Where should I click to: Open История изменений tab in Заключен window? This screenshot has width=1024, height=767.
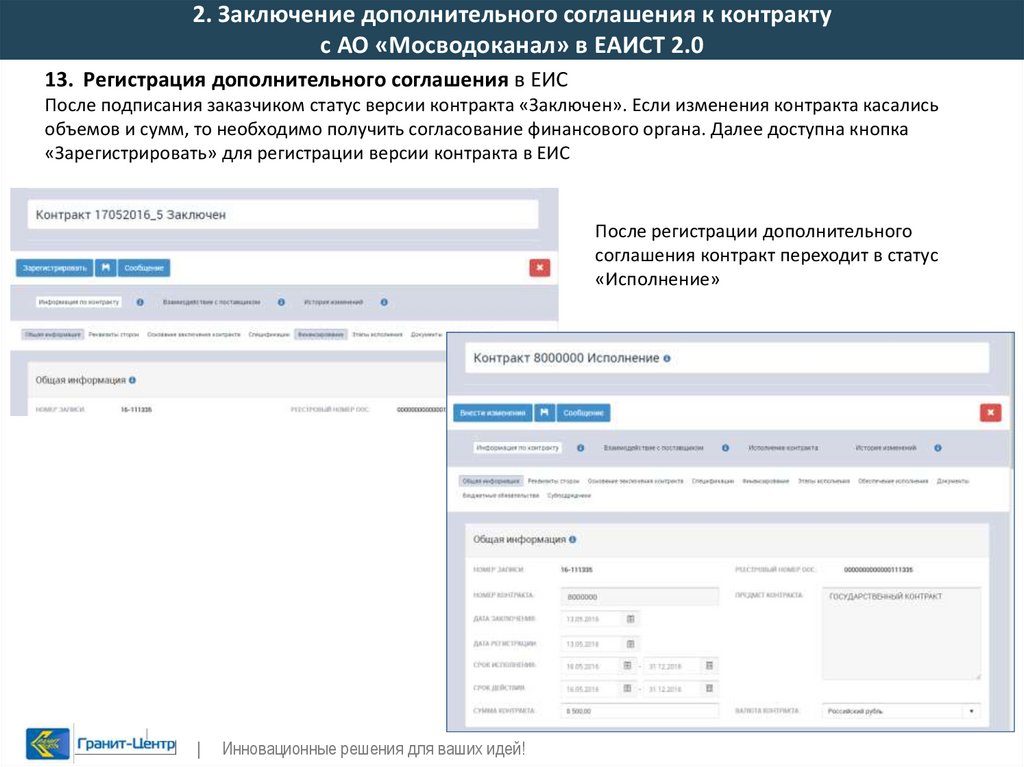coord(334,302)
